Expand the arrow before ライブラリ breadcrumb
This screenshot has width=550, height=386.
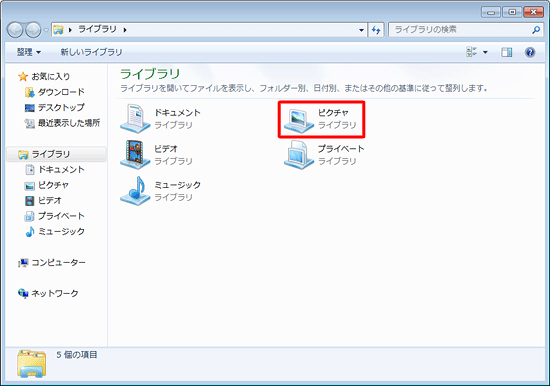point(70,30)
